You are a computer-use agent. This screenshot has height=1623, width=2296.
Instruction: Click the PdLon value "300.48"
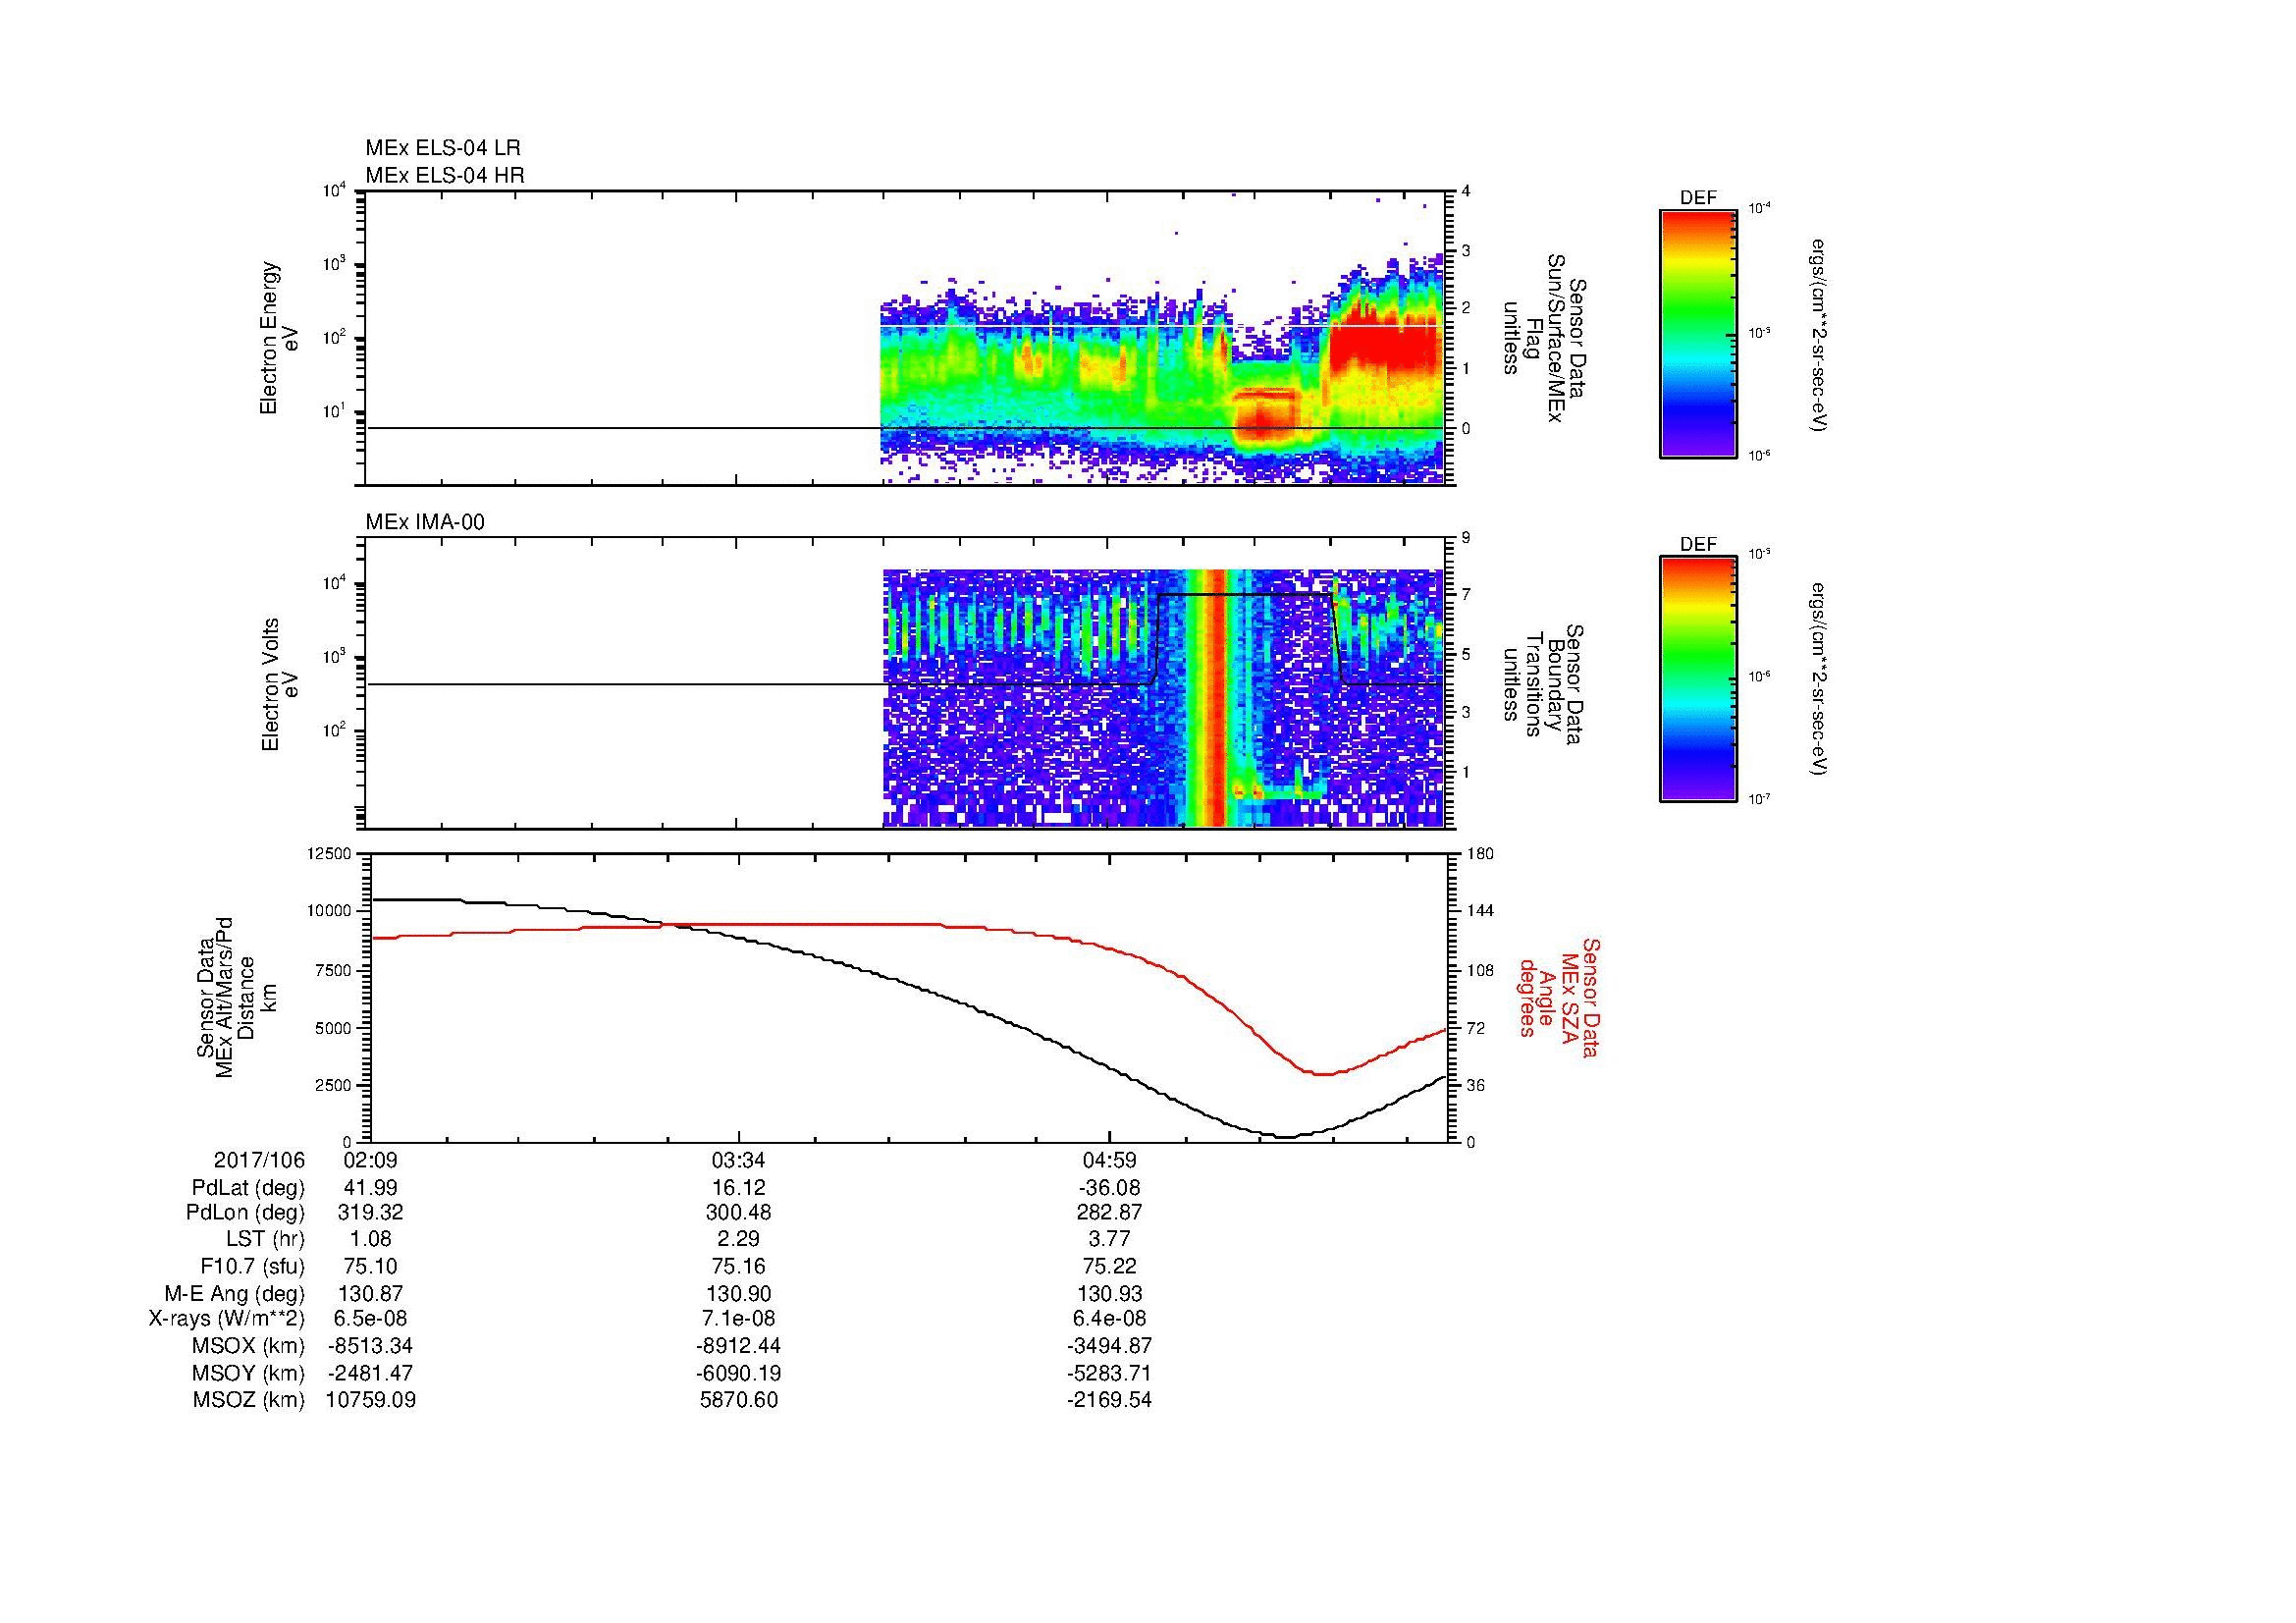[739, 1213]
